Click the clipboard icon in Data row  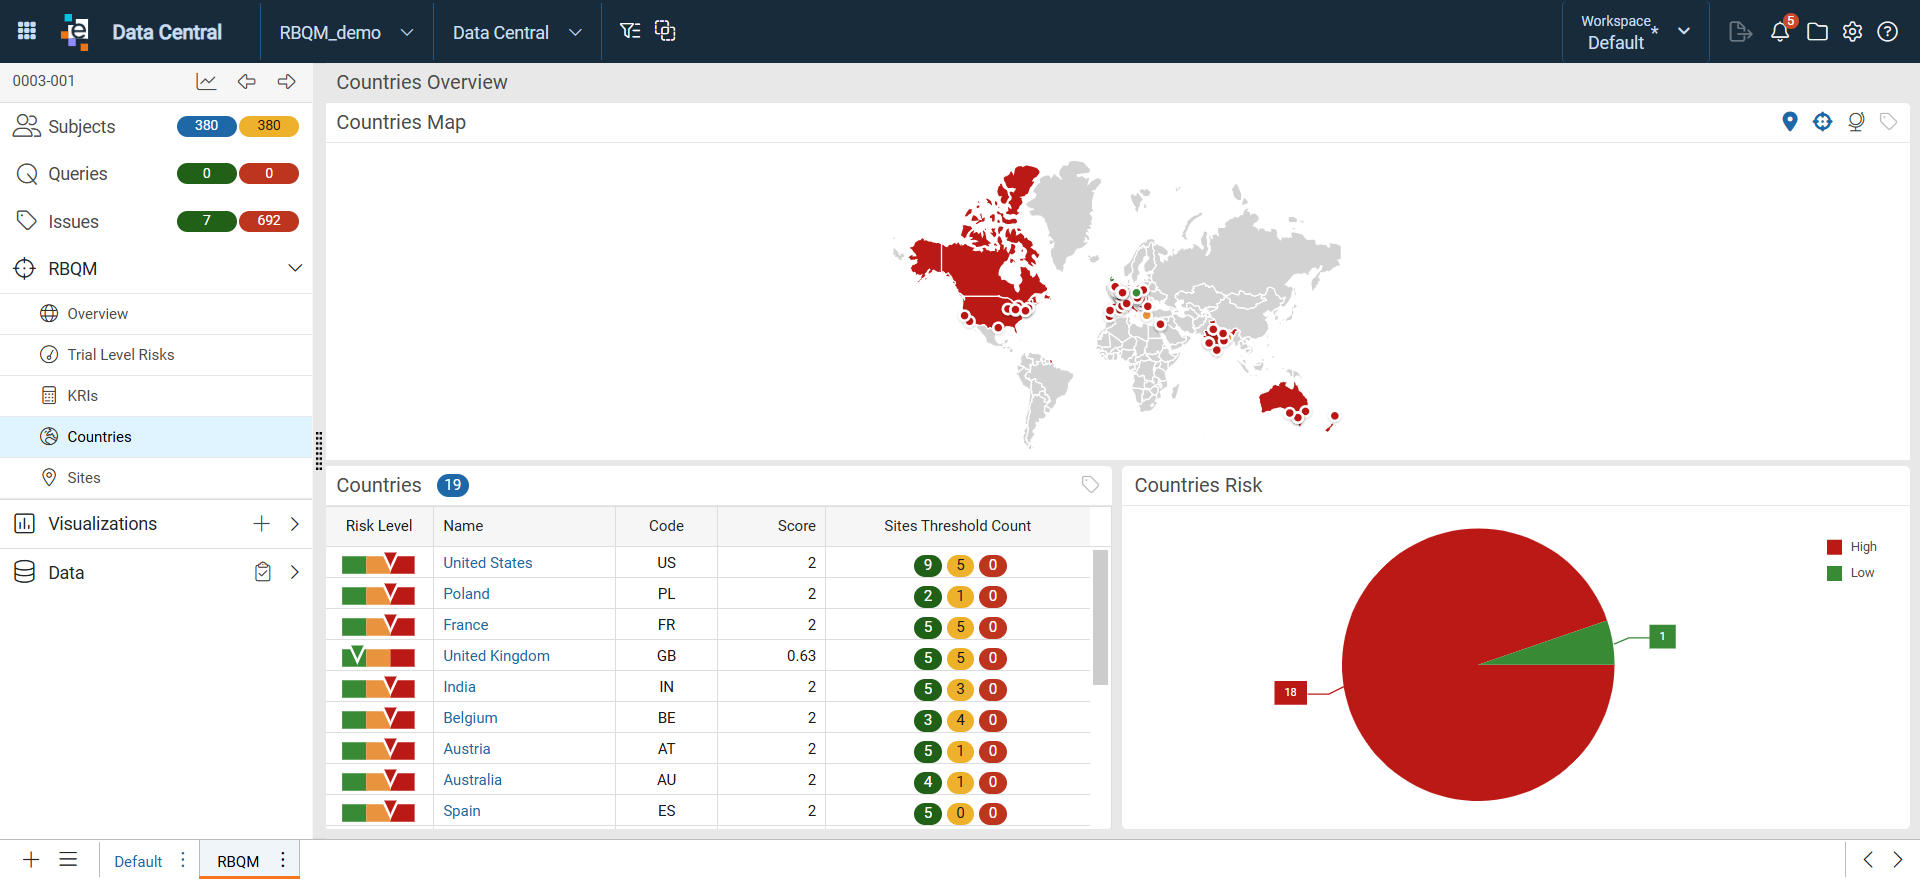tap(262, 572)
